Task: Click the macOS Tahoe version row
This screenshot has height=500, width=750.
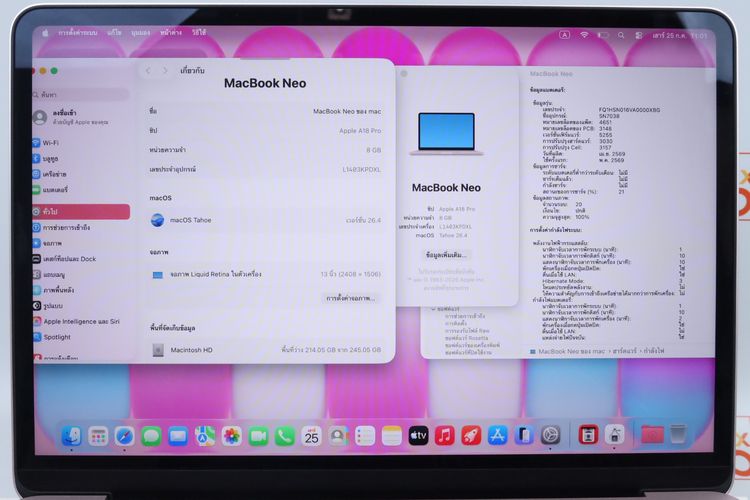Action: pos(266,220)
